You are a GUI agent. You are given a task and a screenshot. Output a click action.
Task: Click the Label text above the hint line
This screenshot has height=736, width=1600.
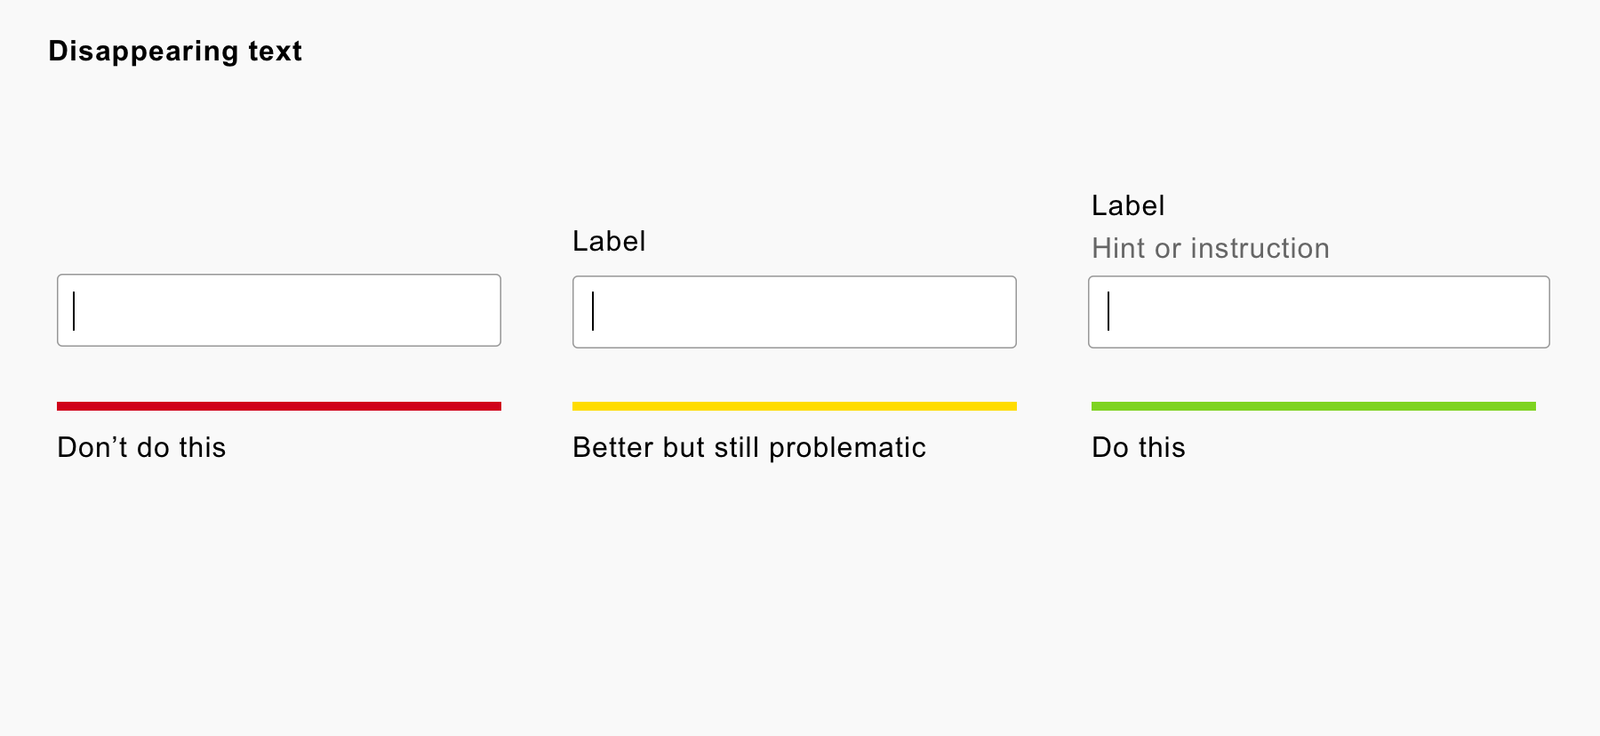point(1128,206)
